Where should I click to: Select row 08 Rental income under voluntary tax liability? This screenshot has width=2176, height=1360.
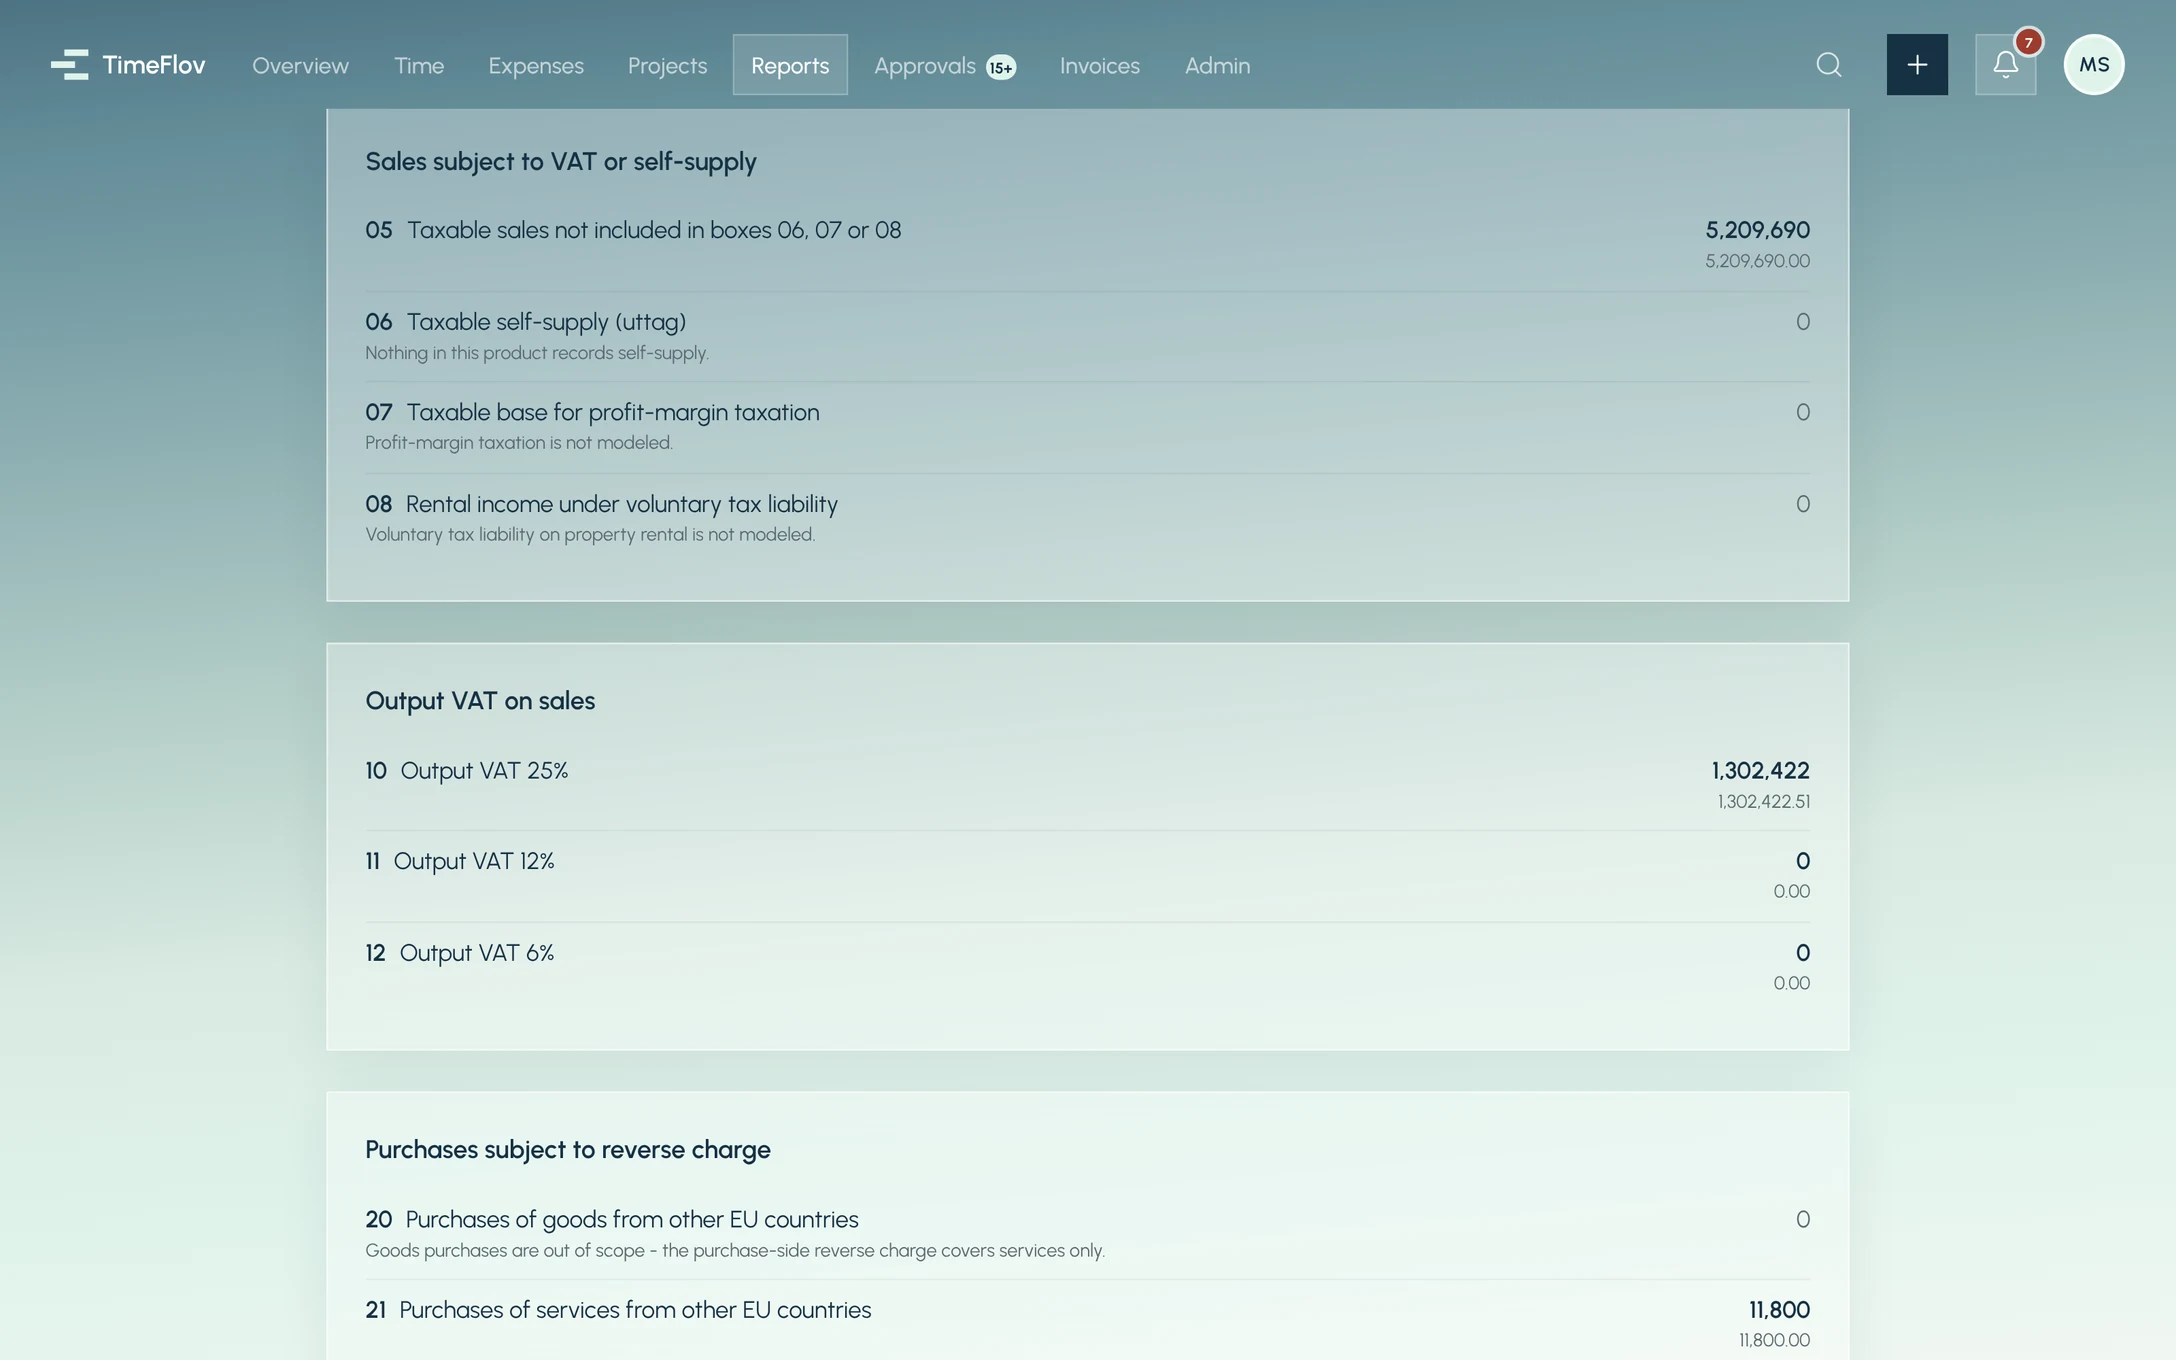(1087, 518)
